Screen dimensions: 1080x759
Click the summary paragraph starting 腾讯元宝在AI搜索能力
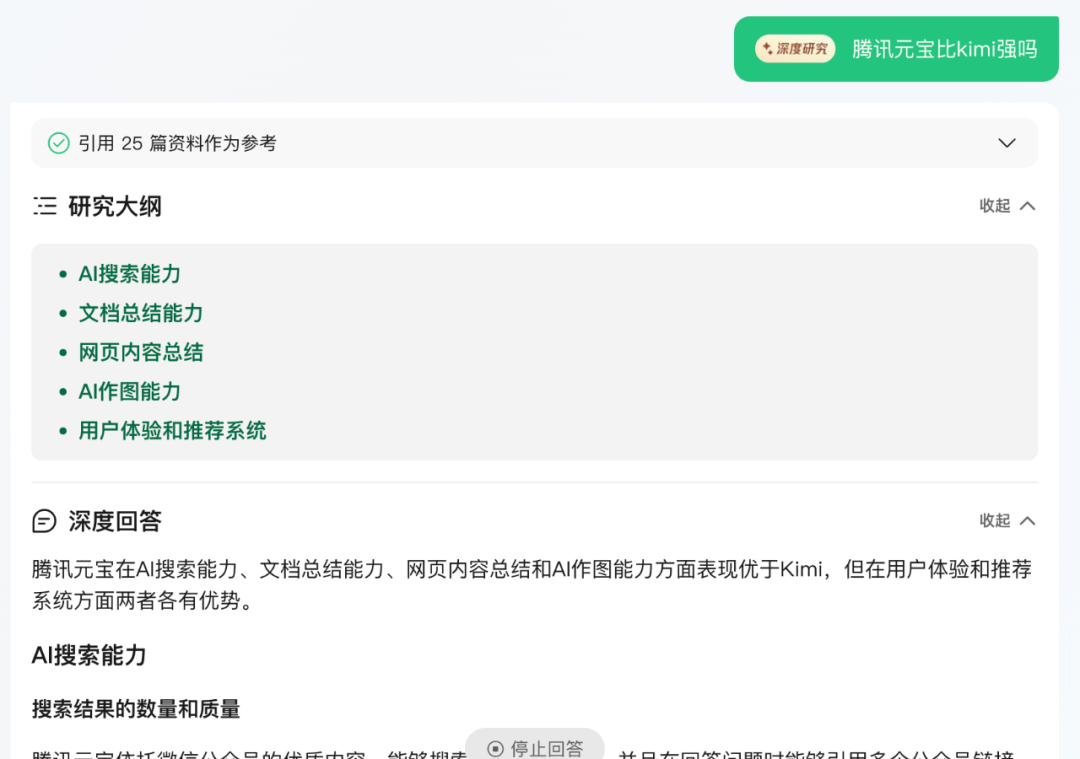click(532, 585)
